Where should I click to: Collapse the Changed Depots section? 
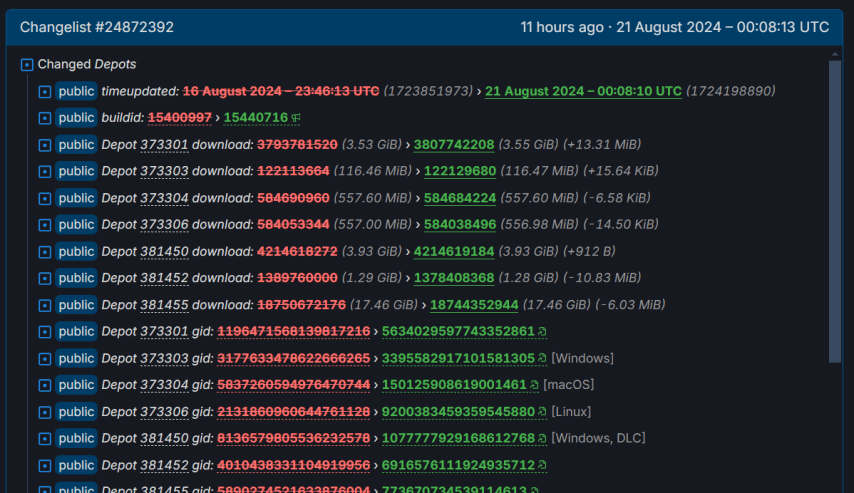tap(27, 65)
